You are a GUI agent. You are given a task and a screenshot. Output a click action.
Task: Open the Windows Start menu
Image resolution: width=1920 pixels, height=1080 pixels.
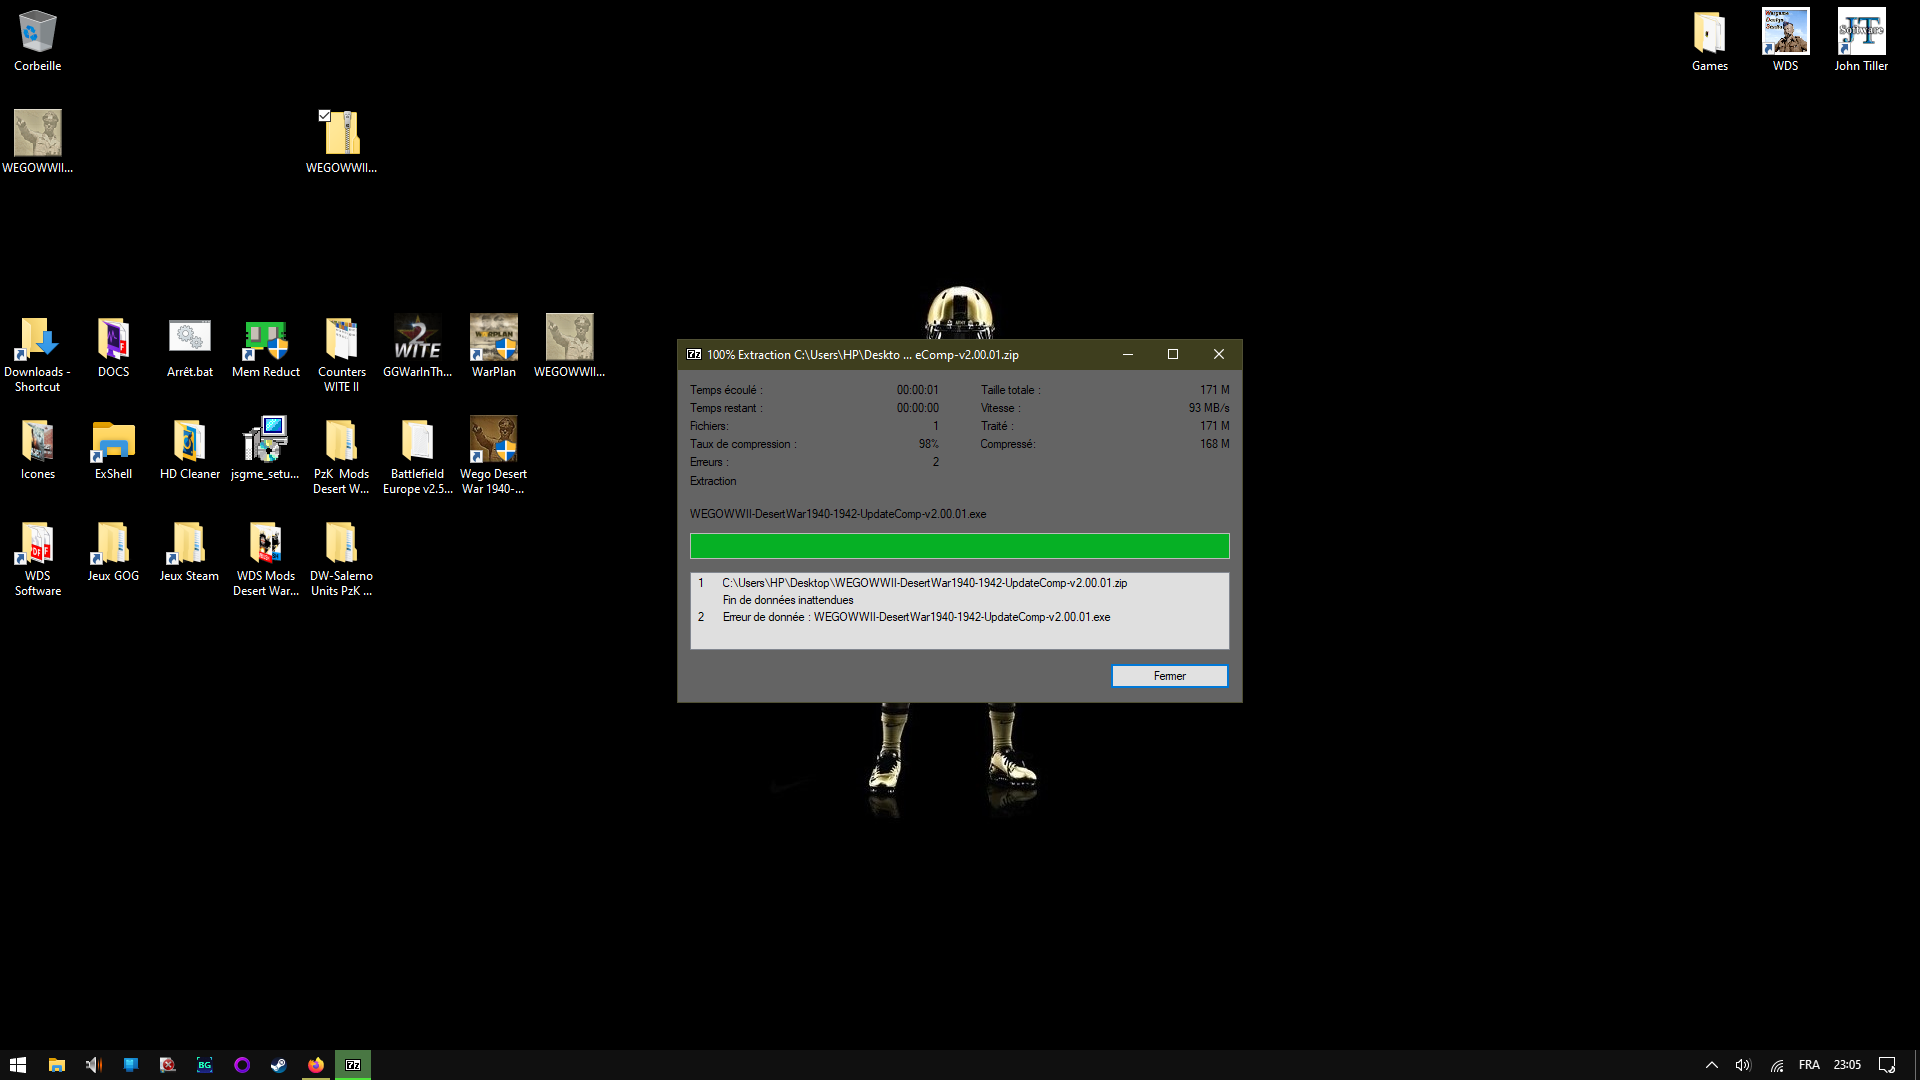coord(18,1065)
